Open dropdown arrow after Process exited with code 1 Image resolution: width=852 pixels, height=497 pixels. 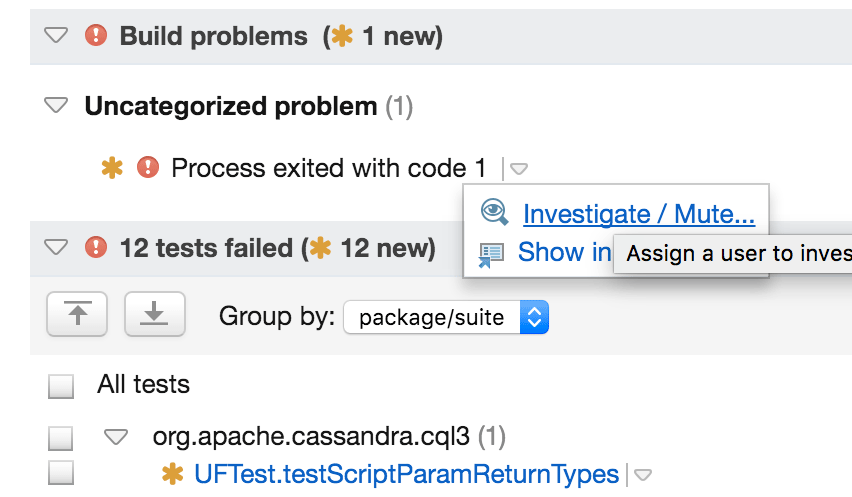(x=519, y=169)
